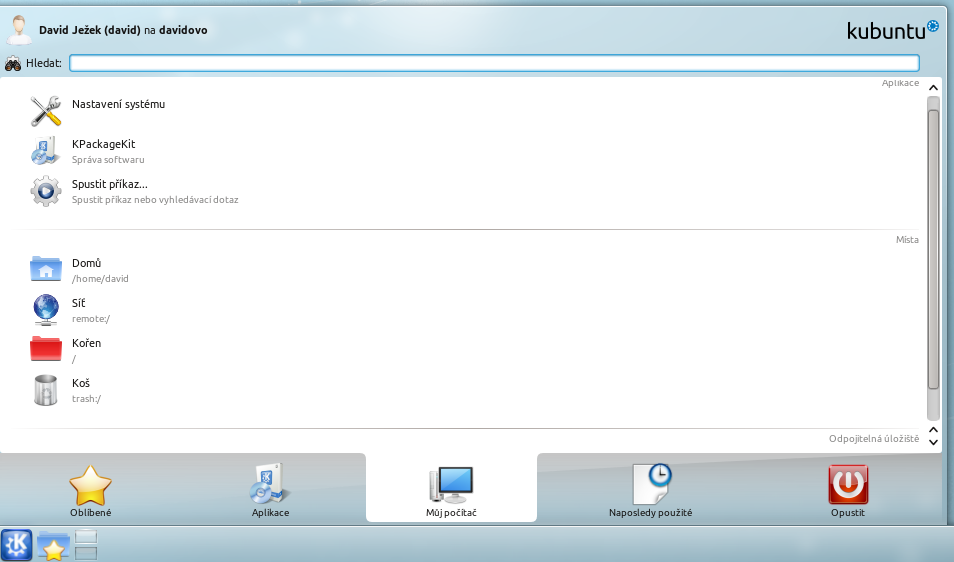The height and width of the screenshot is (562, 954).
Task: Click the Kubuntu logo
Action: tap(893, 30)
